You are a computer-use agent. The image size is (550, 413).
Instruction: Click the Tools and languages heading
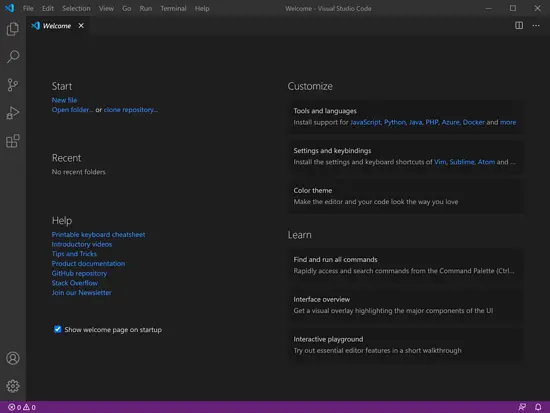click(325, 111)
